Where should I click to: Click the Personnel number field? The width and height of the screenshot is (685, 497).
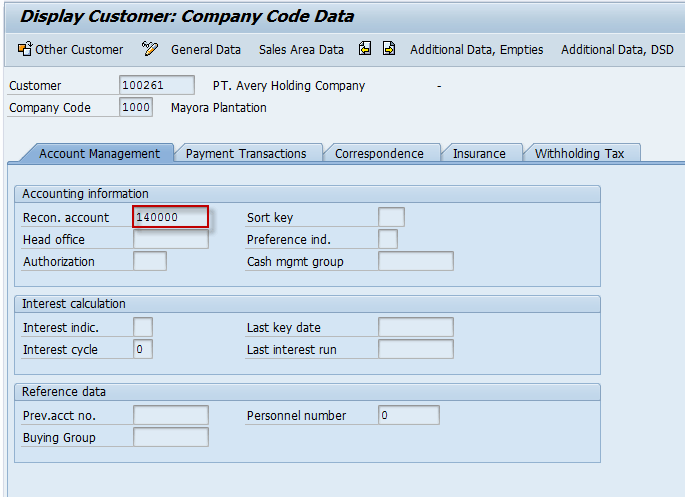(x=409, y=415)
